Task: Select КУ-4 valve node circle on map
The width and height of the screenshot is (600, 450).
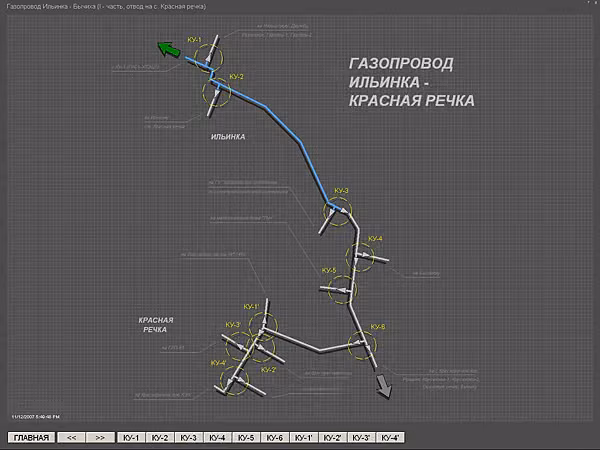Action: click(x=360, y=258)
